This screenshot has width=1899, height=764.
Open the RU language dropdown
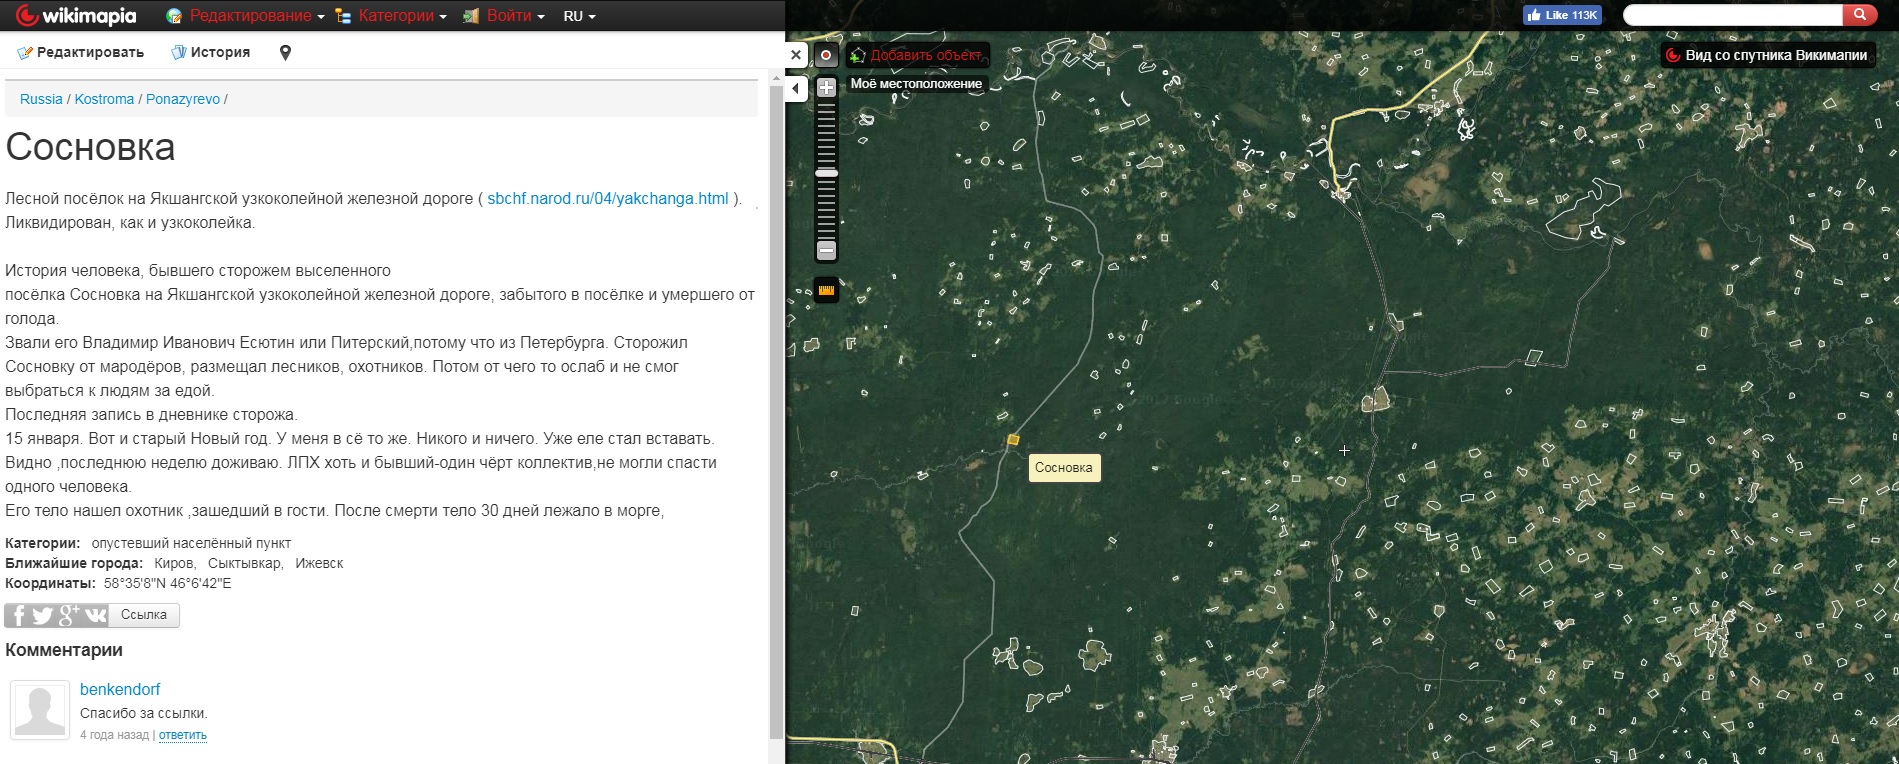click(x=579, y=16)
